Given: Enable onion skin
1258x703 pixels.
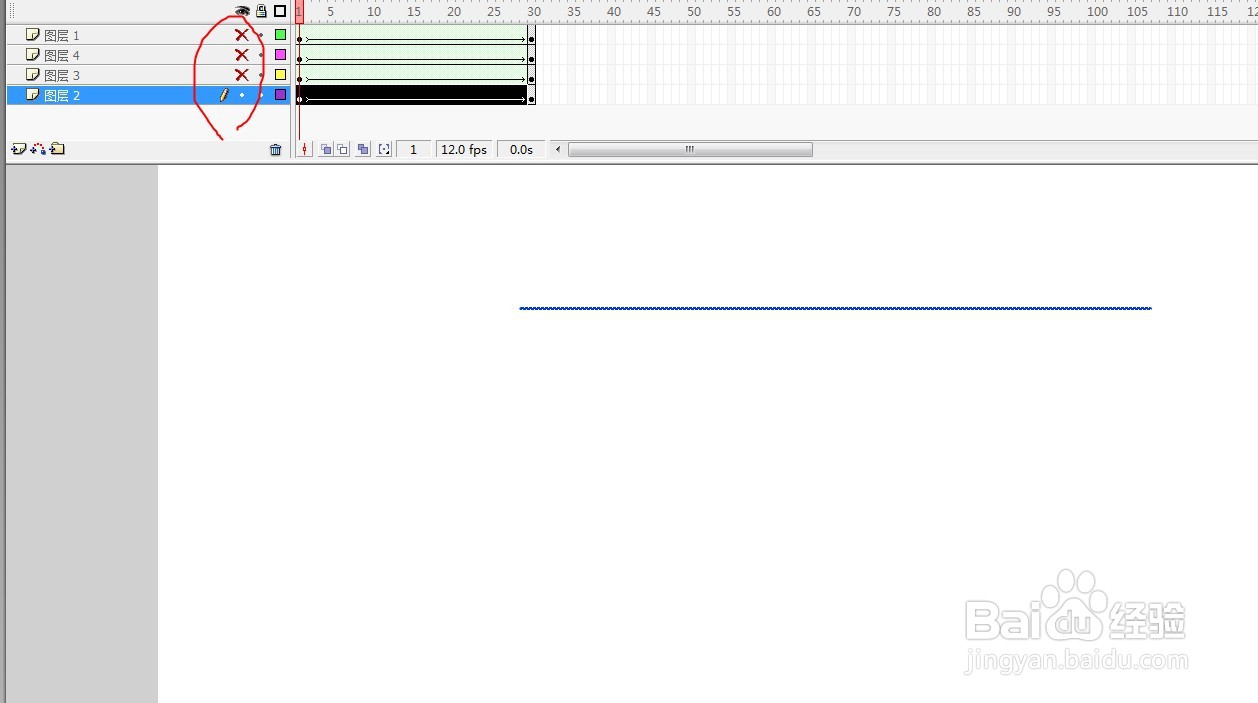Looking at the screenshot, I should (326, 149).
